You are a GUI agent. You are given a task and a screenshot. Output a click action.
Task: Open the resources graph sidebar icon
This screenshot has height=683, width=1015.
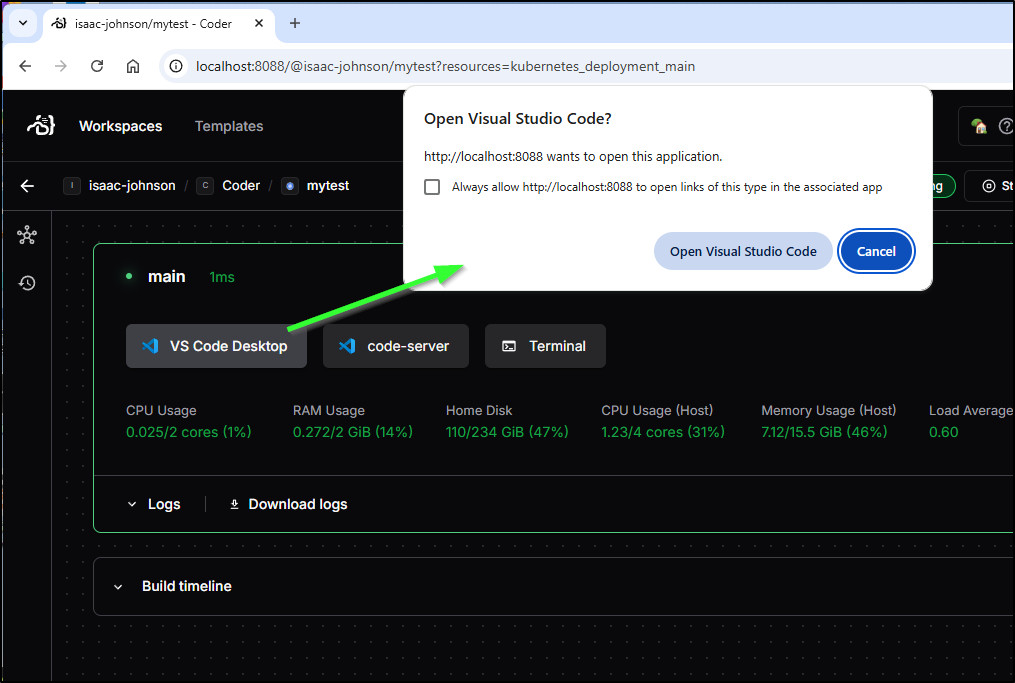point(27,235)
